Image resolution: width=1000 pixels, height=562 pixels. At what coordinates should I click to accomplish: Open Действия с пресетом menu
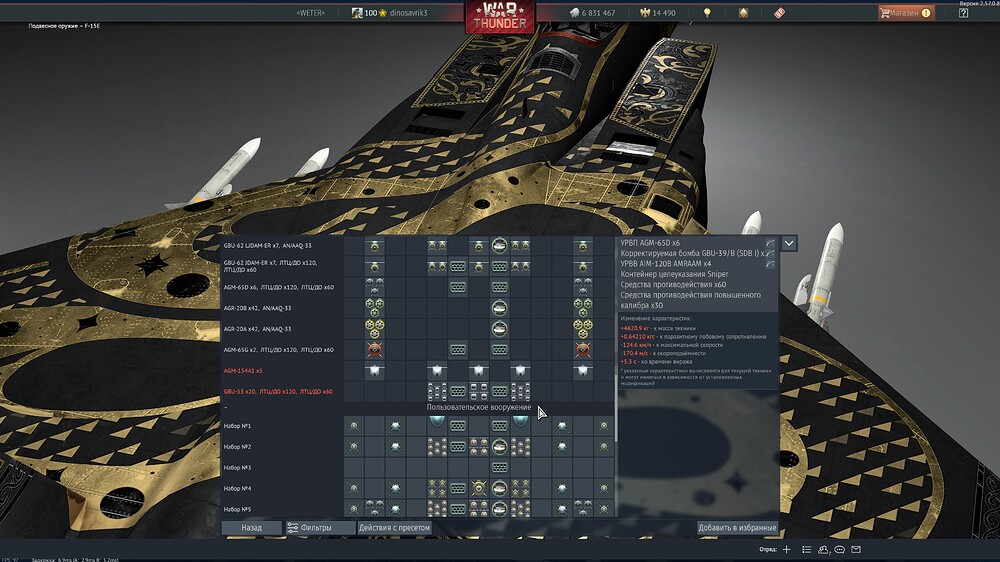[394, 528]
